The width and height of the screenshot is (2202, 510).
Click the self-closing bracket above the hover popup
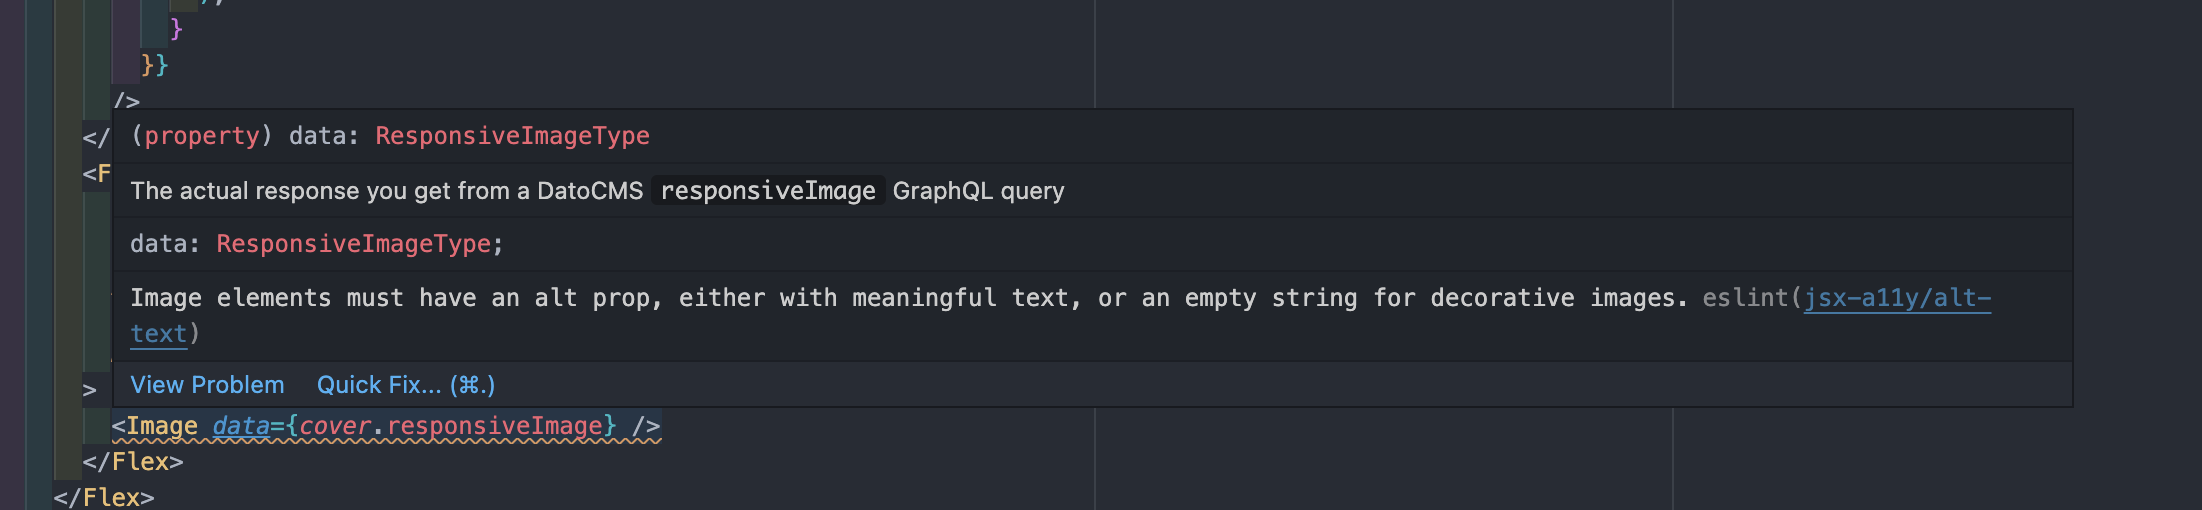tap(127, 100)
